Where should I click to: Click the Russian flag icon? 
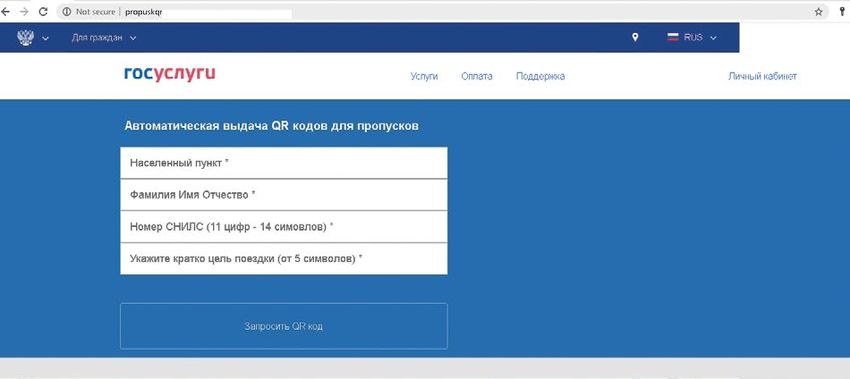[x=673, y=37]
